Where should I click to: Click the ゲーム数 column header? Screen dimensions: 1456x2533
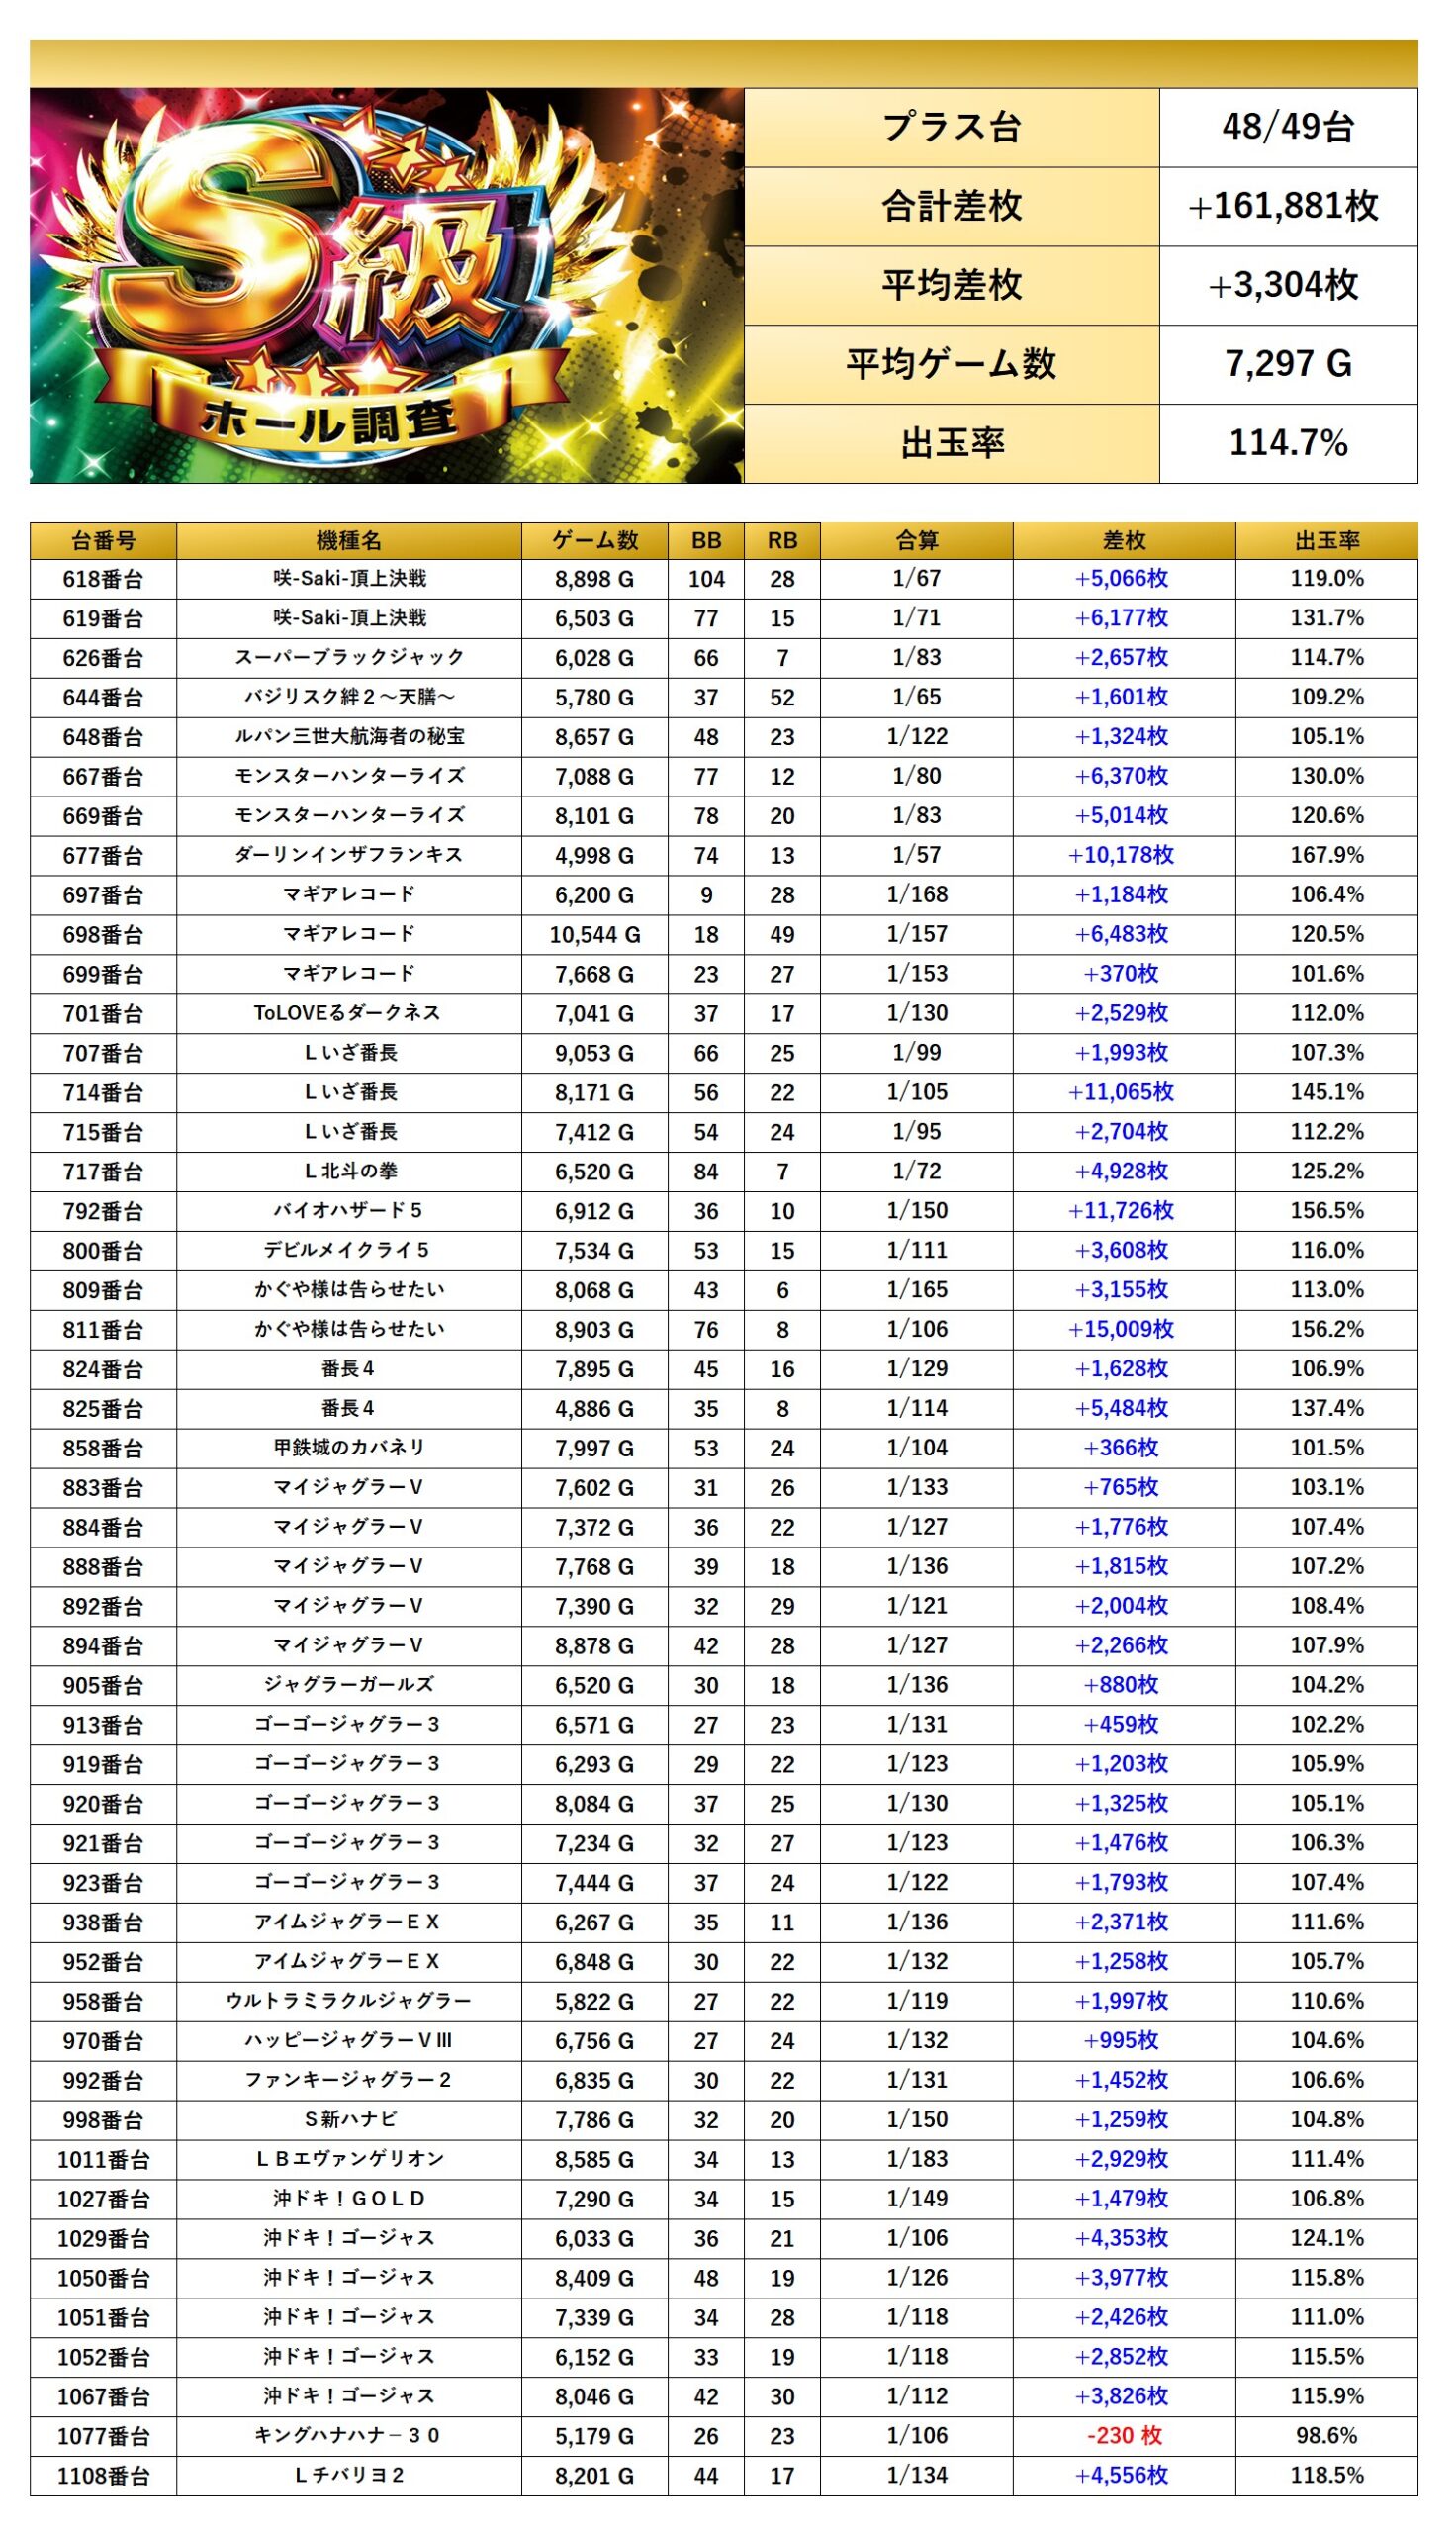pyautogui.click(x=594, y=541)
